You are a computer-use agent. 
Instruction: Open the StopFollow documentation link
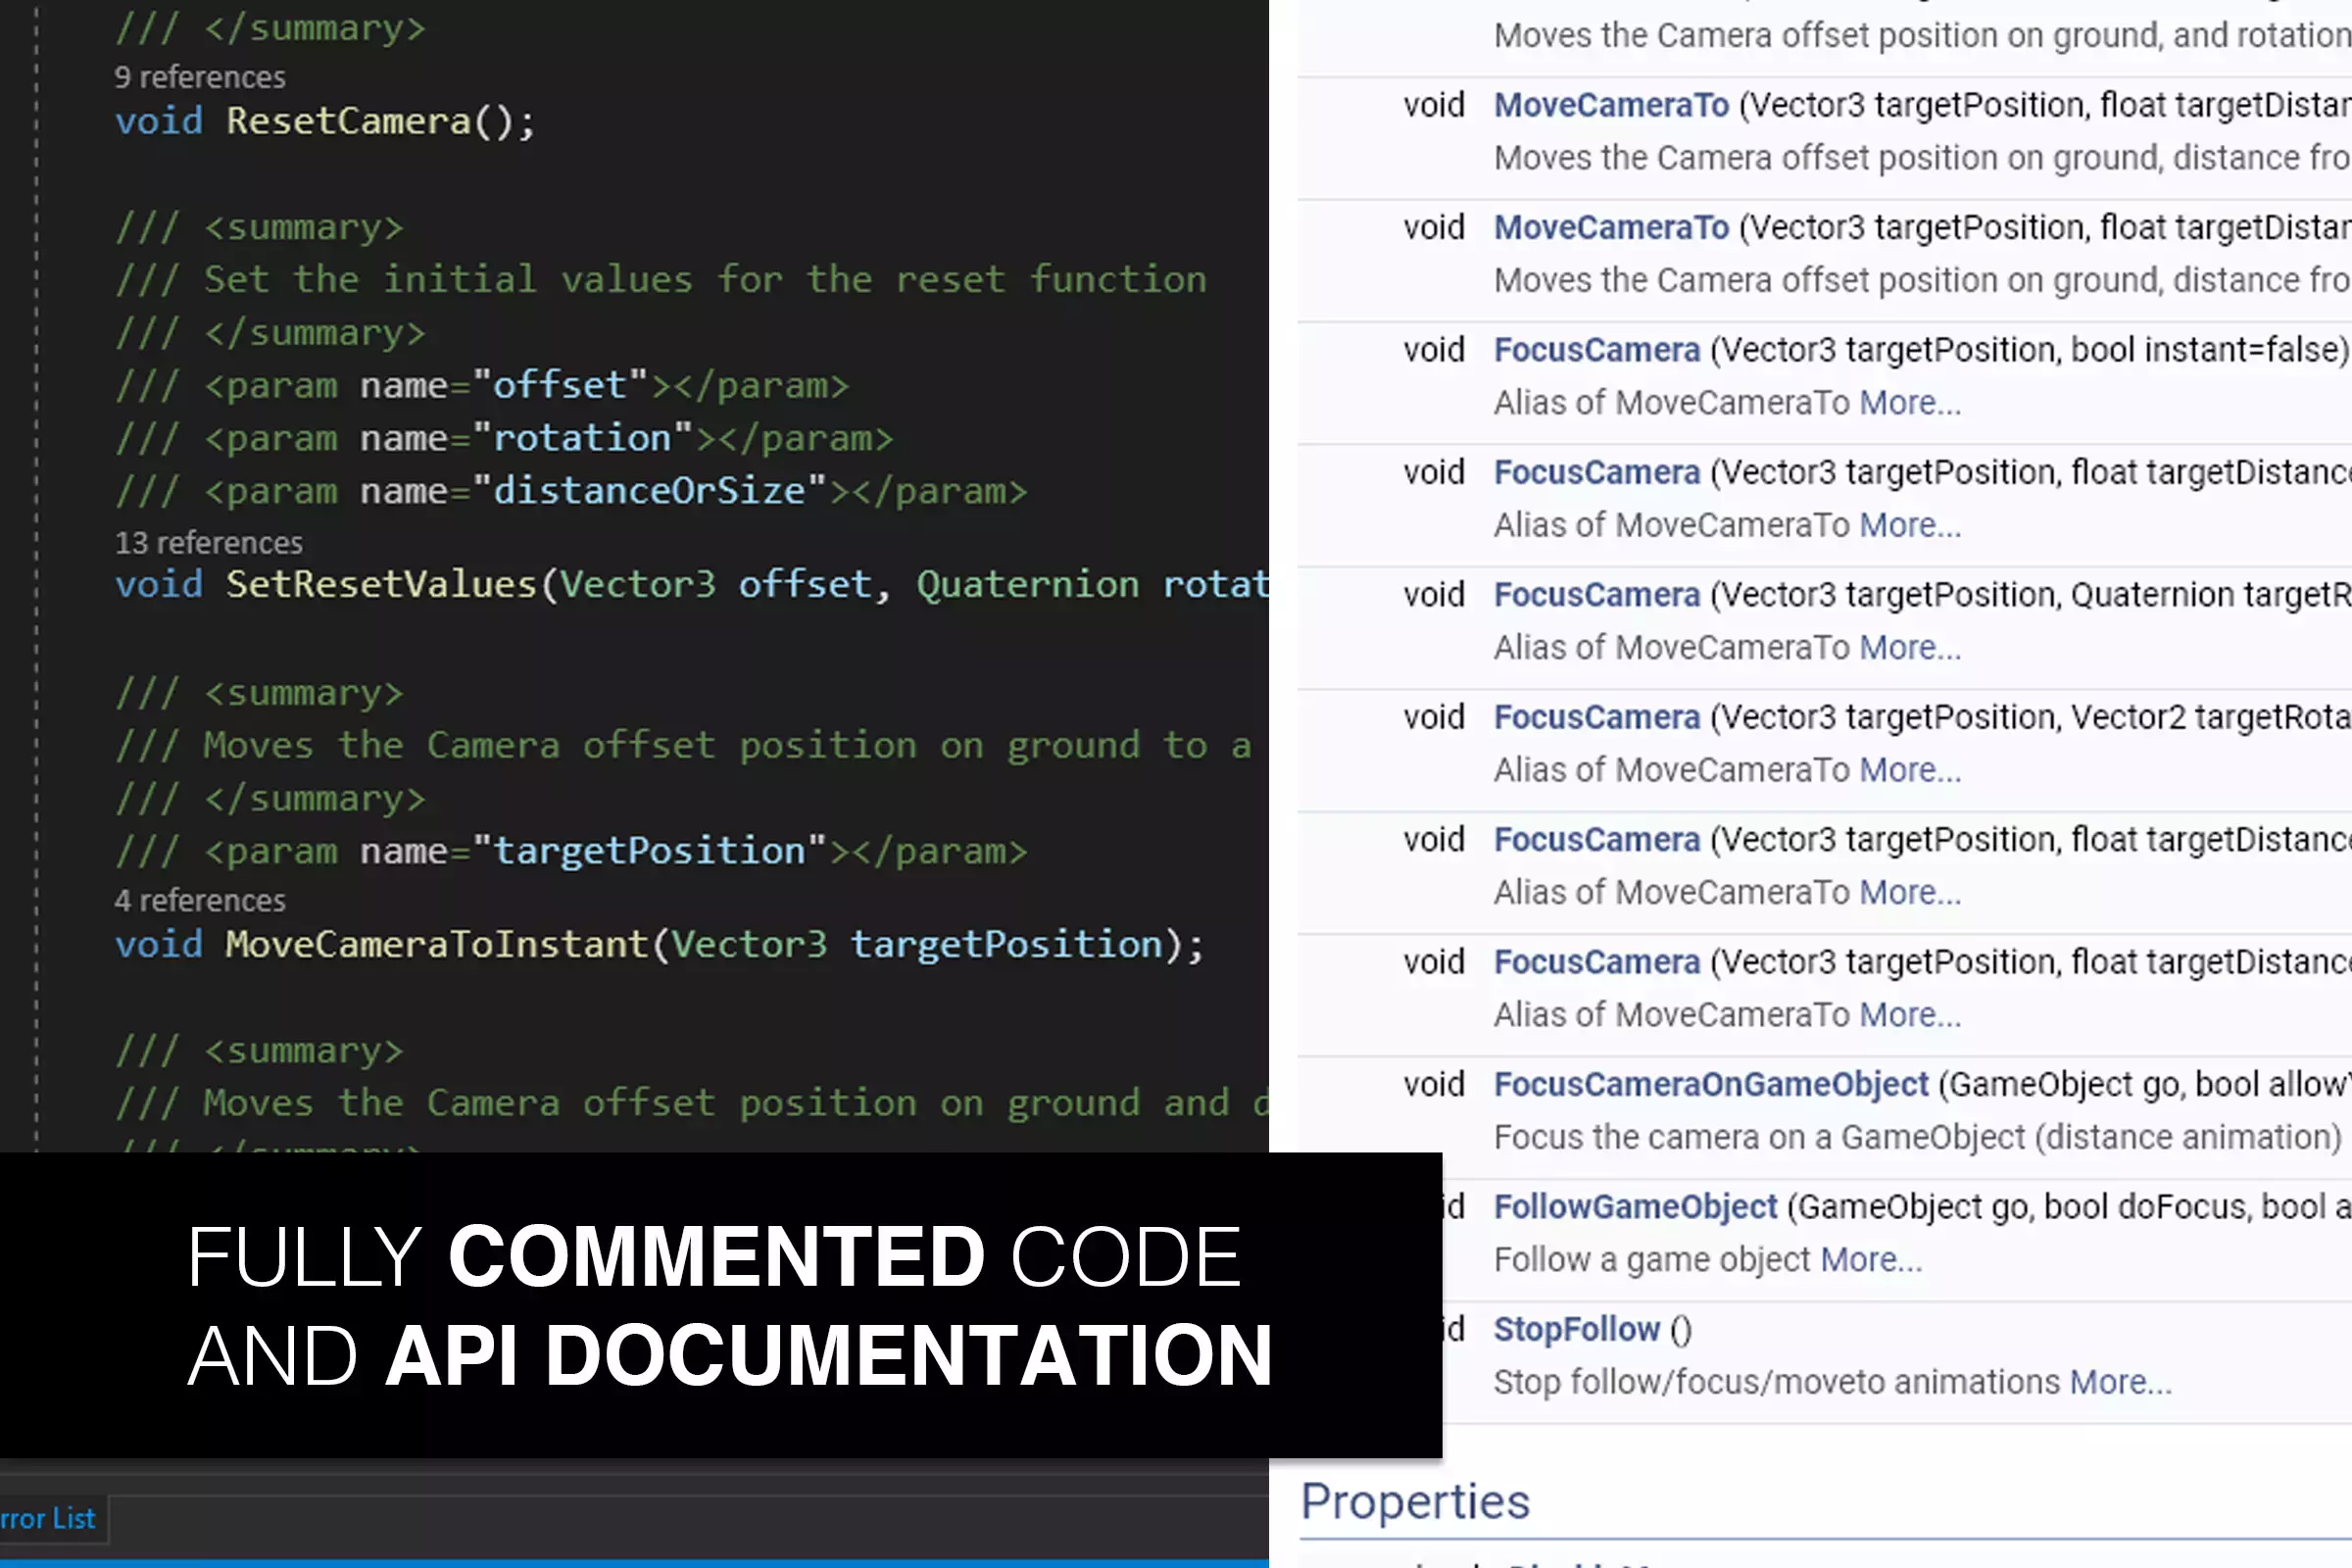coord(1576,1329)
